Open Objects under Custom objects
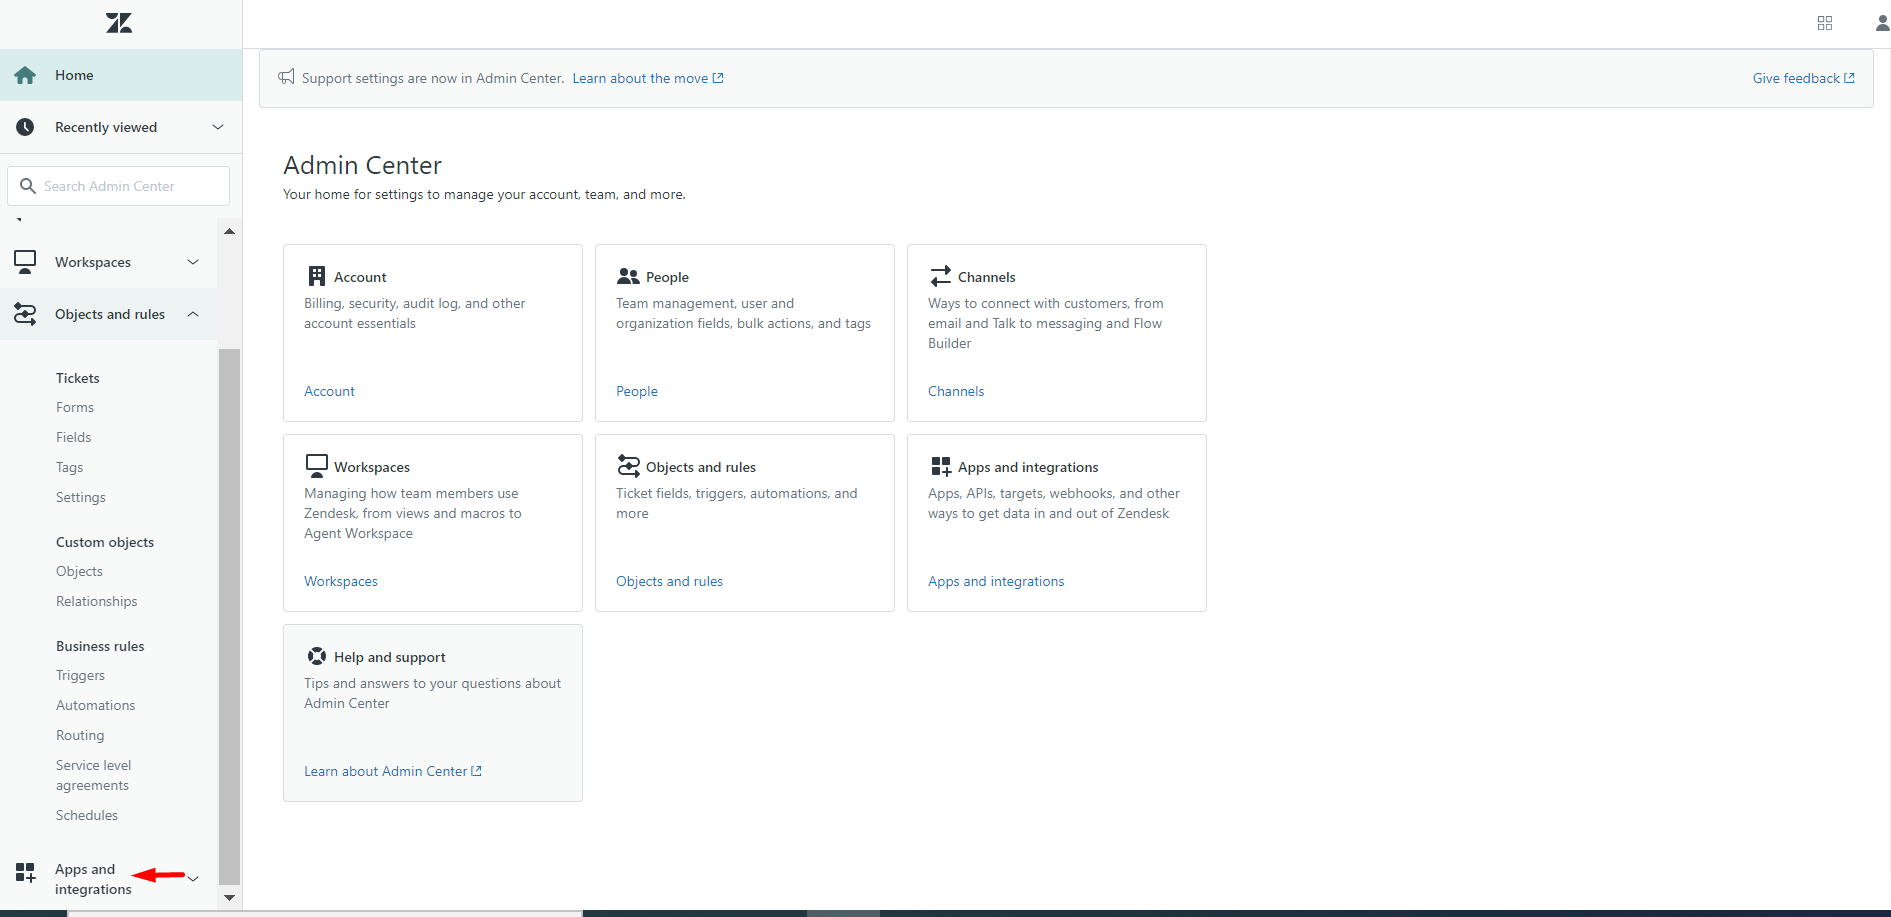Screen dimensions: 1891x917 80,571
